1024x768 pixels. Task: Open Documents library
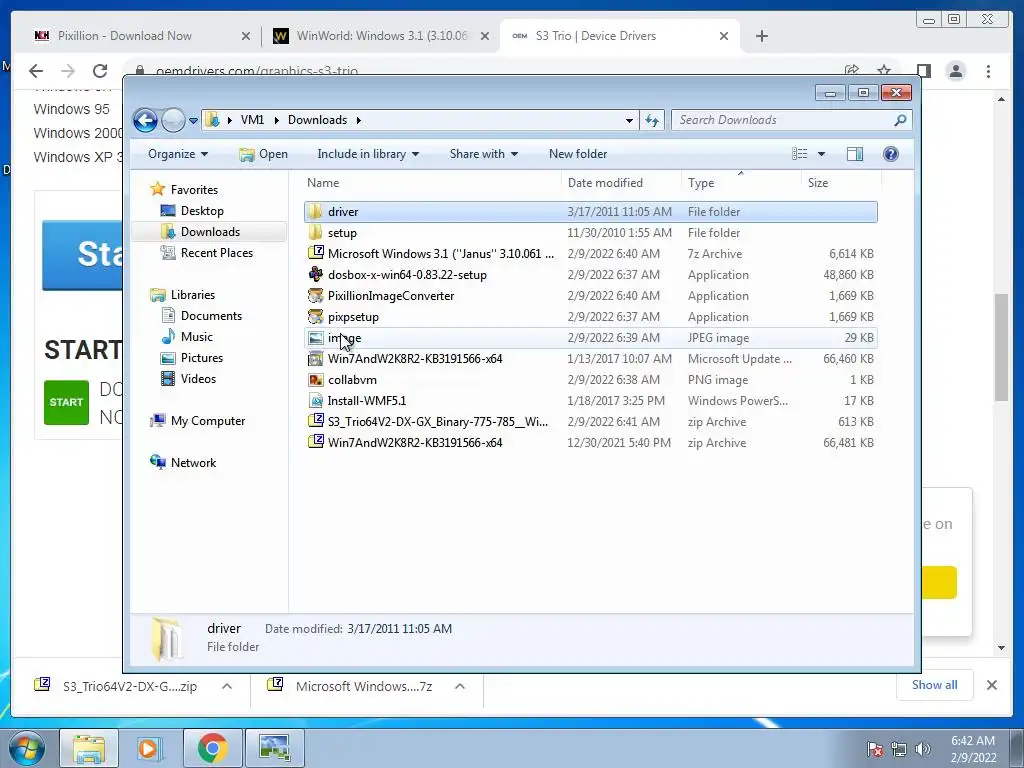[x=211, y=315]
